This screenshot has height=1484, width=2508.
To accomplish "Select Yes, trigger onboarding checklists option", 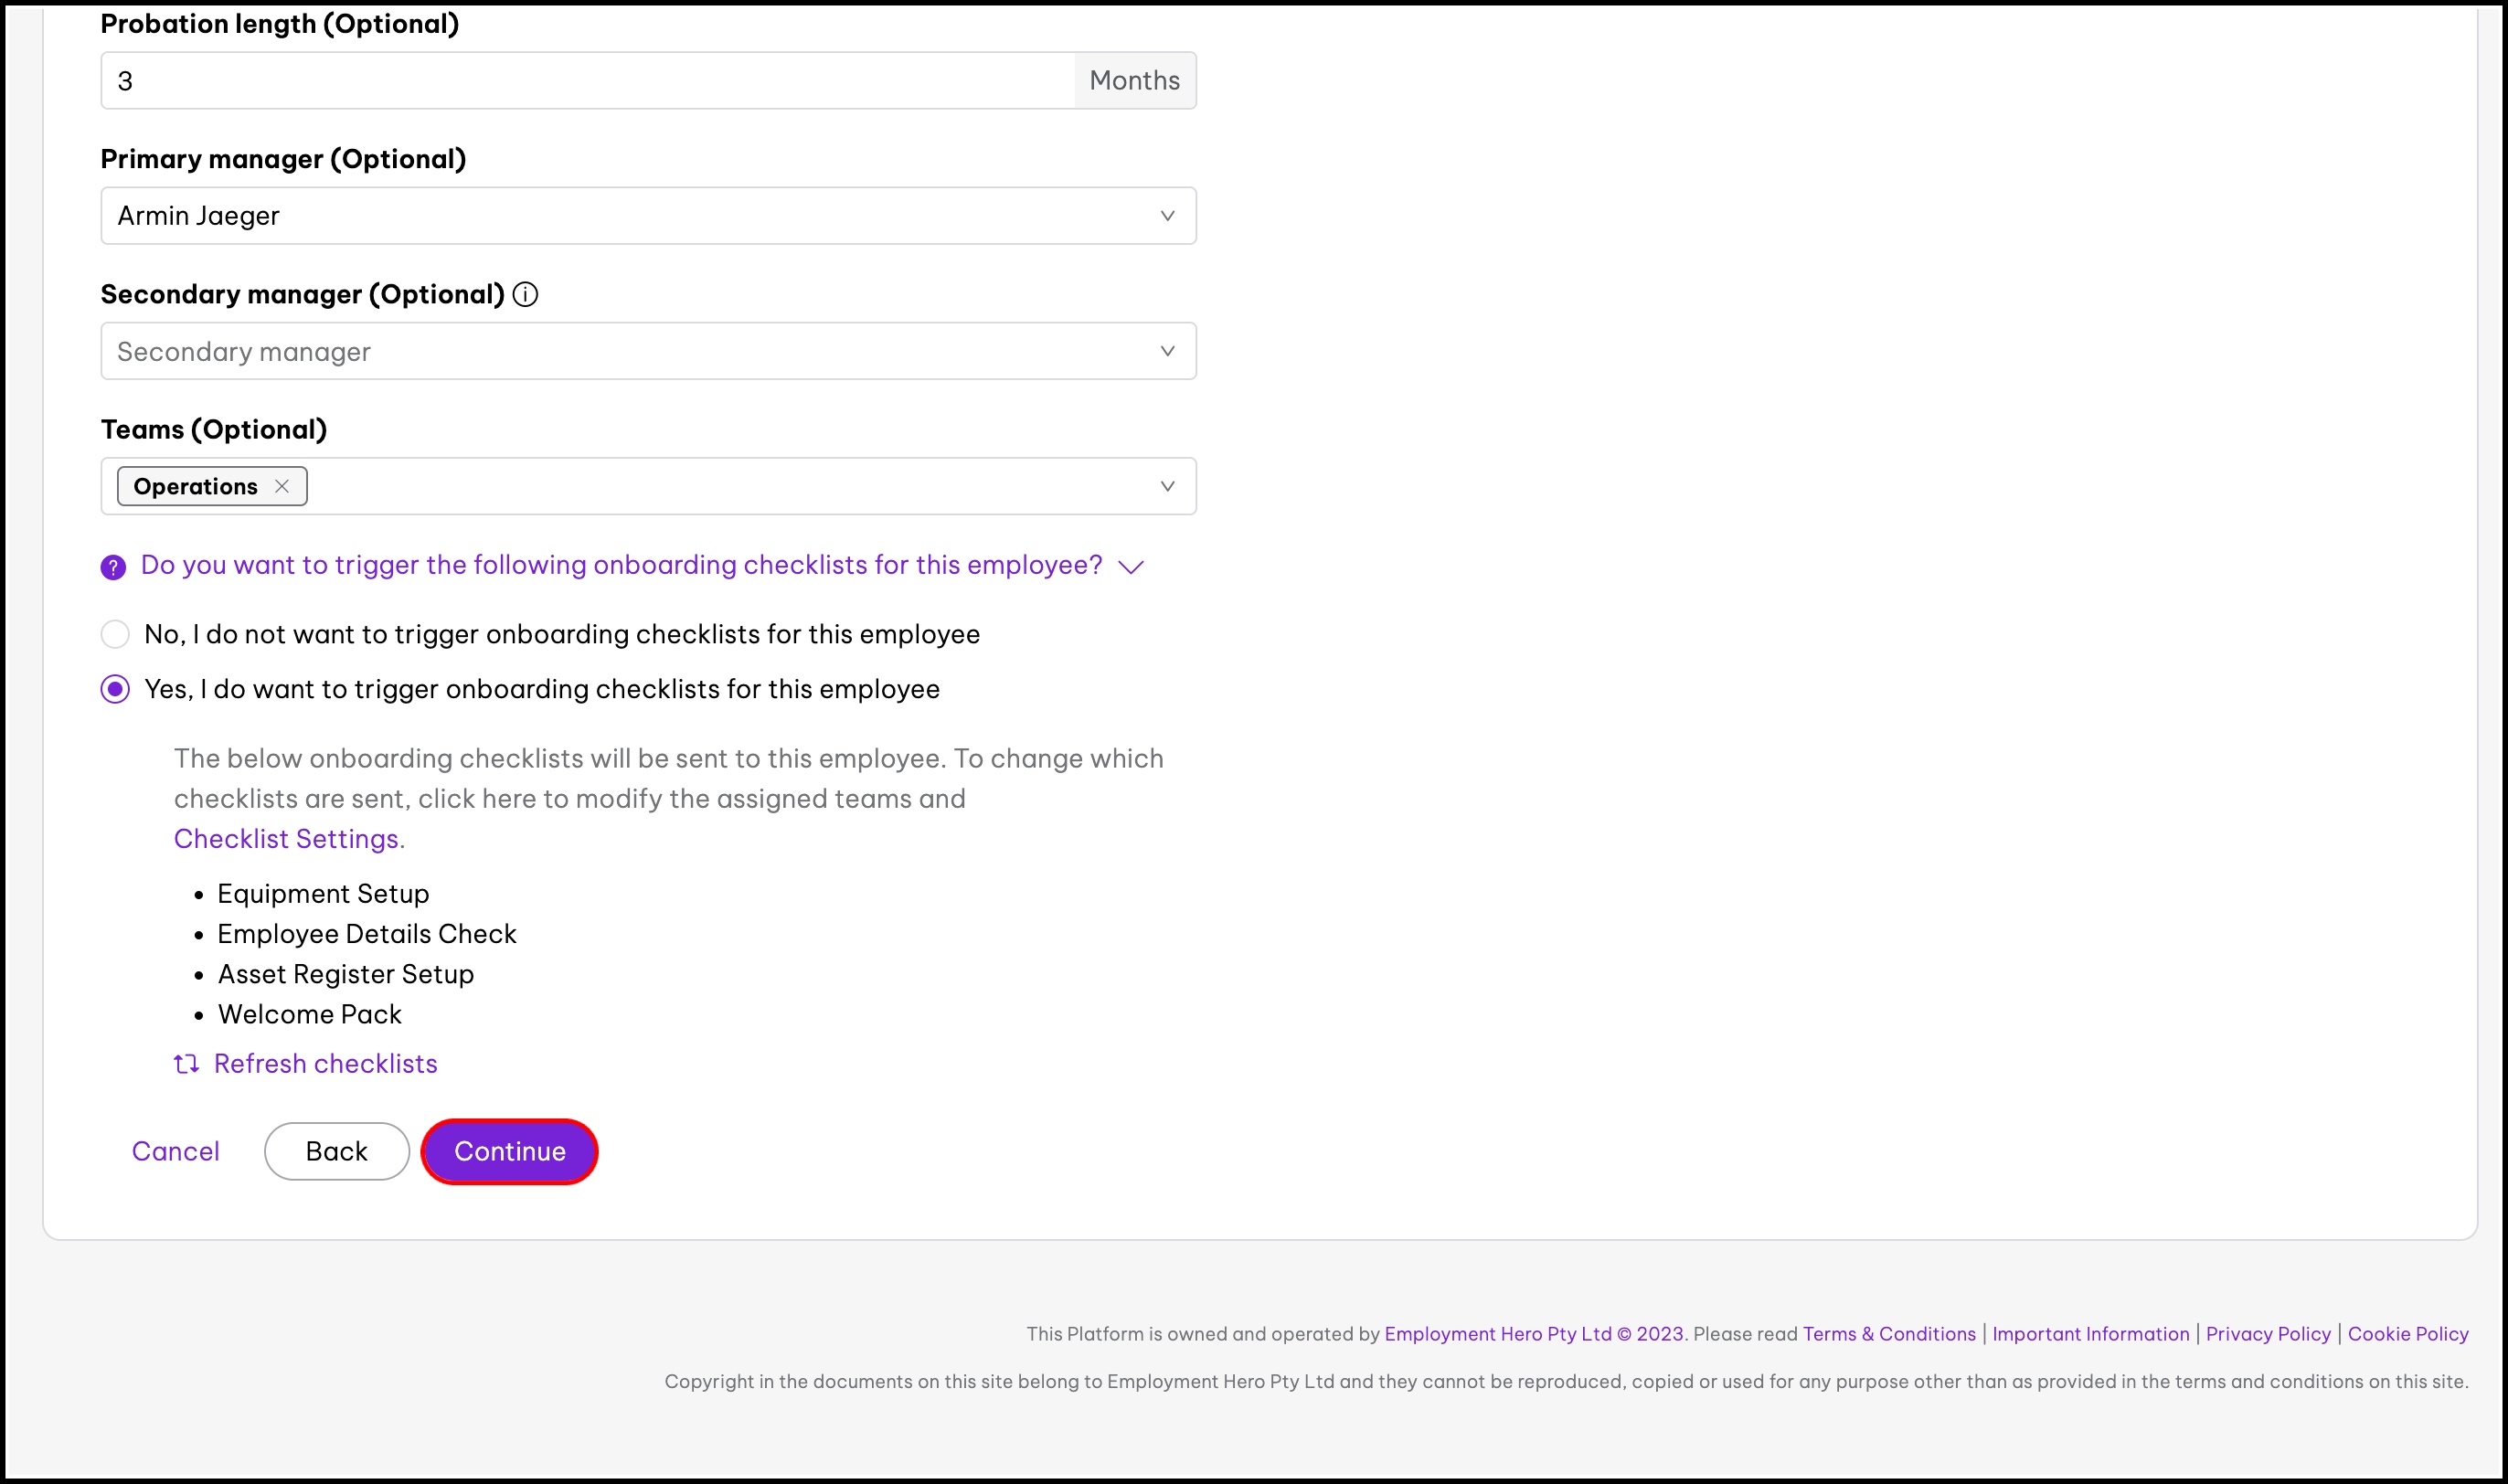I will [x=115, y=689].
